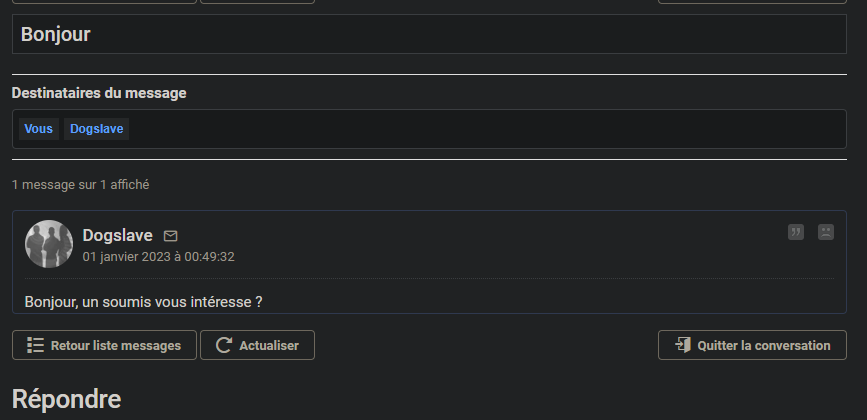Click the 1 message sur 1 affiché counter
The image size is (867, 420).
81,185
